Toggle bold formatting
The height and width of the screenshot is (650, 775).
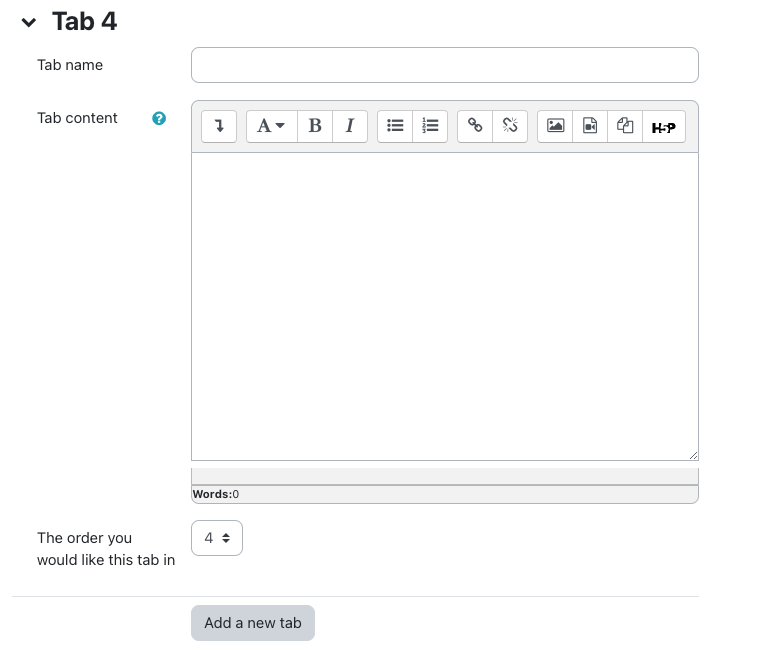point(315,126)
